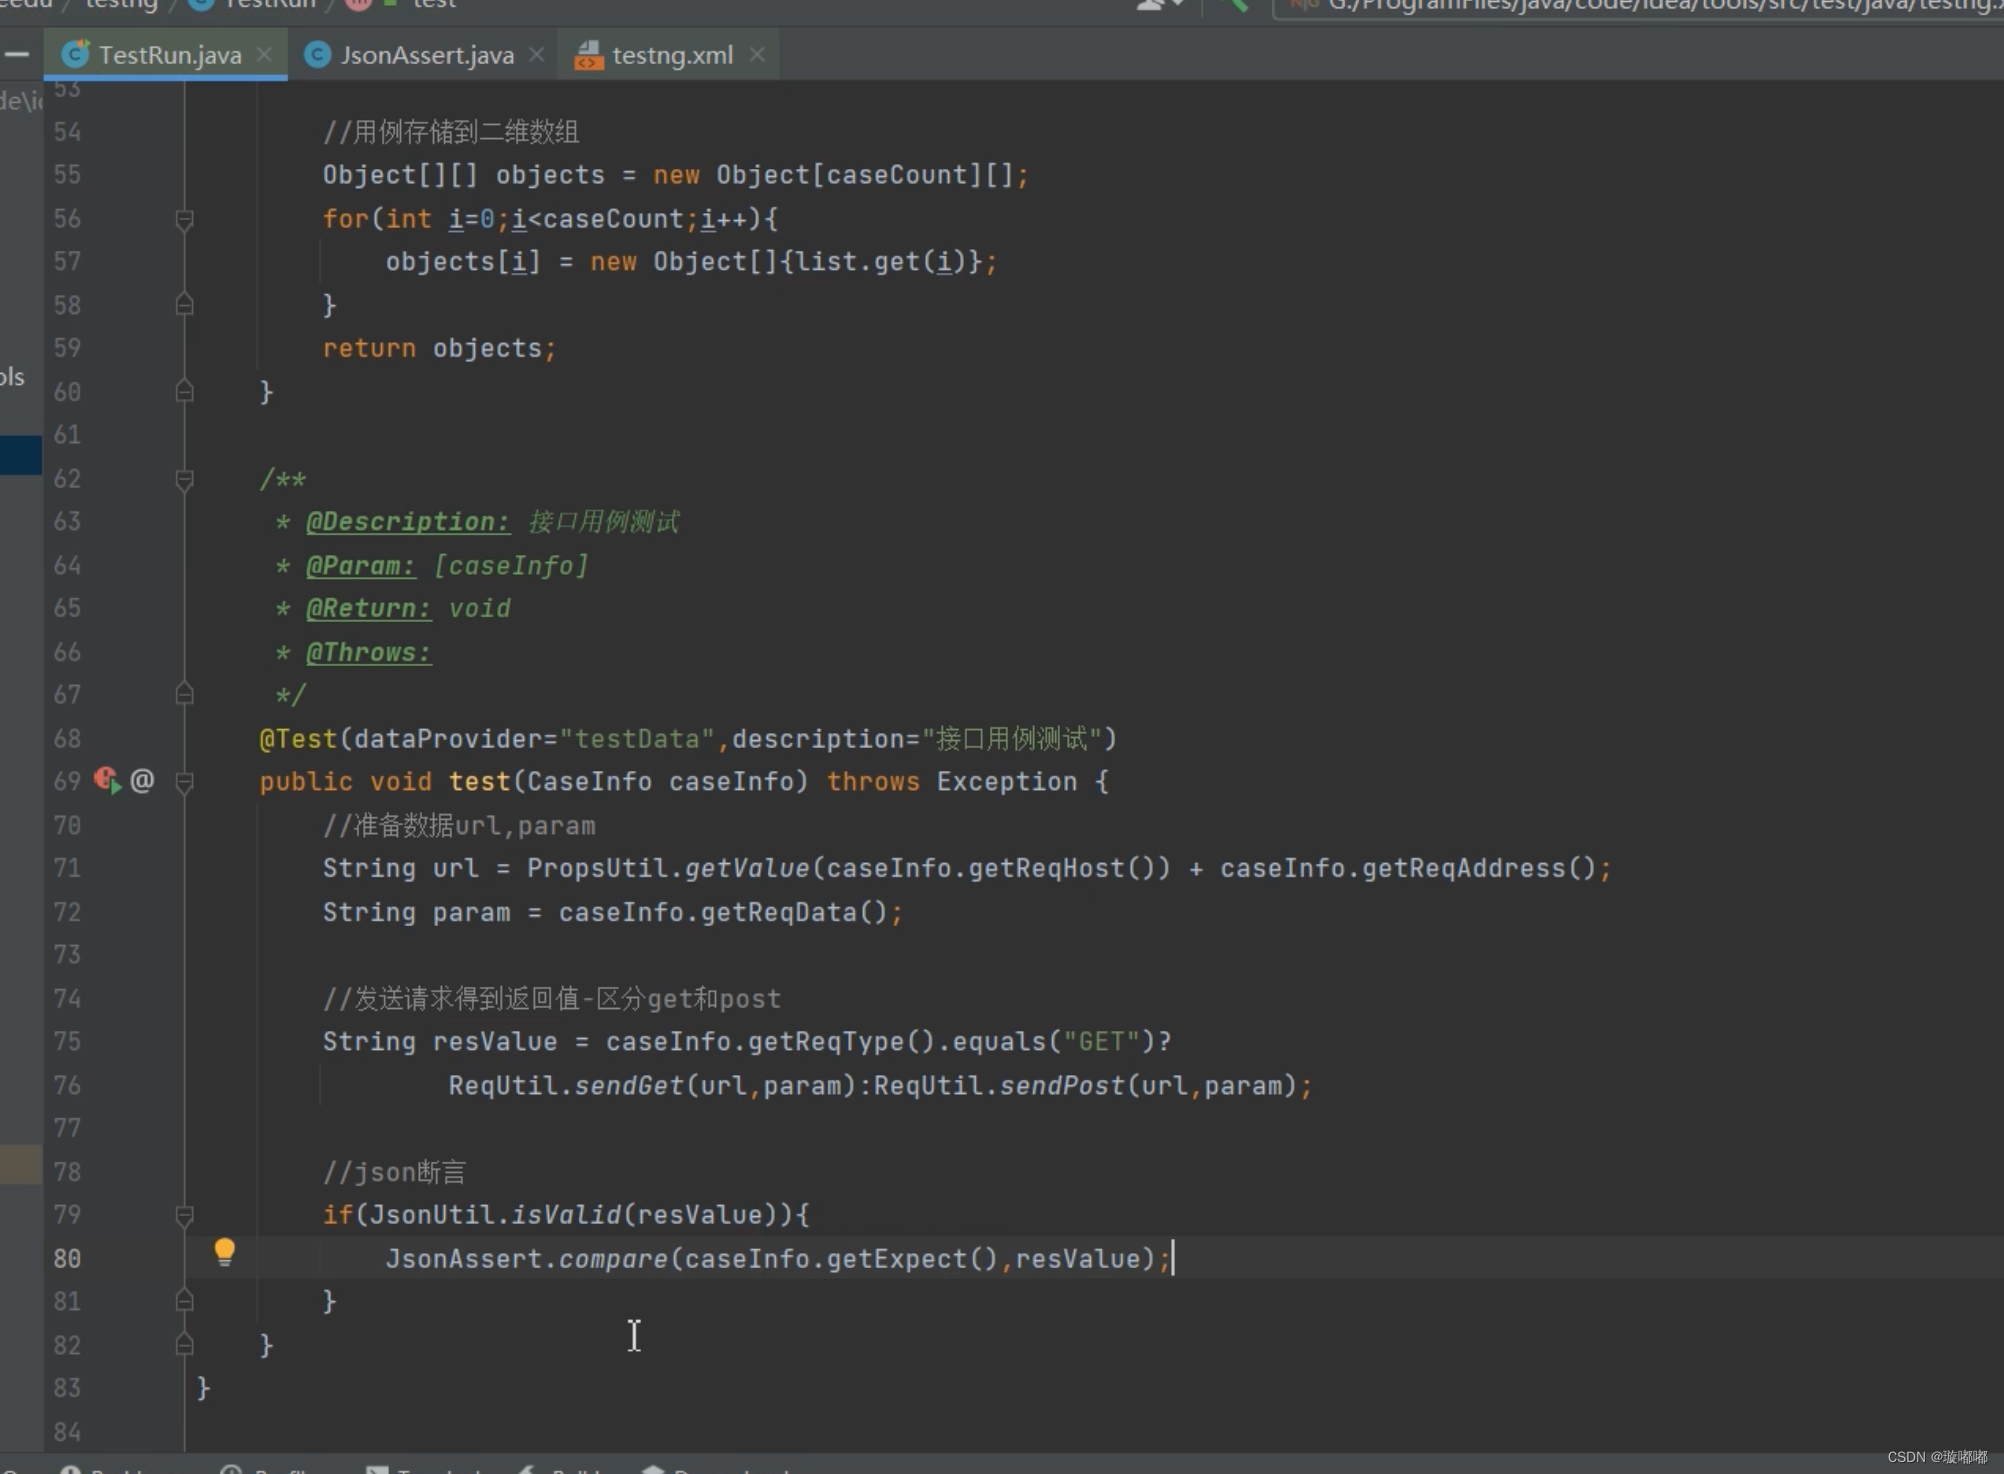Click the Javadoc fold end marker at line 67
The height and width of the screenshot is (1474, 2004).
pyautogui.click(x=184, y=693)
